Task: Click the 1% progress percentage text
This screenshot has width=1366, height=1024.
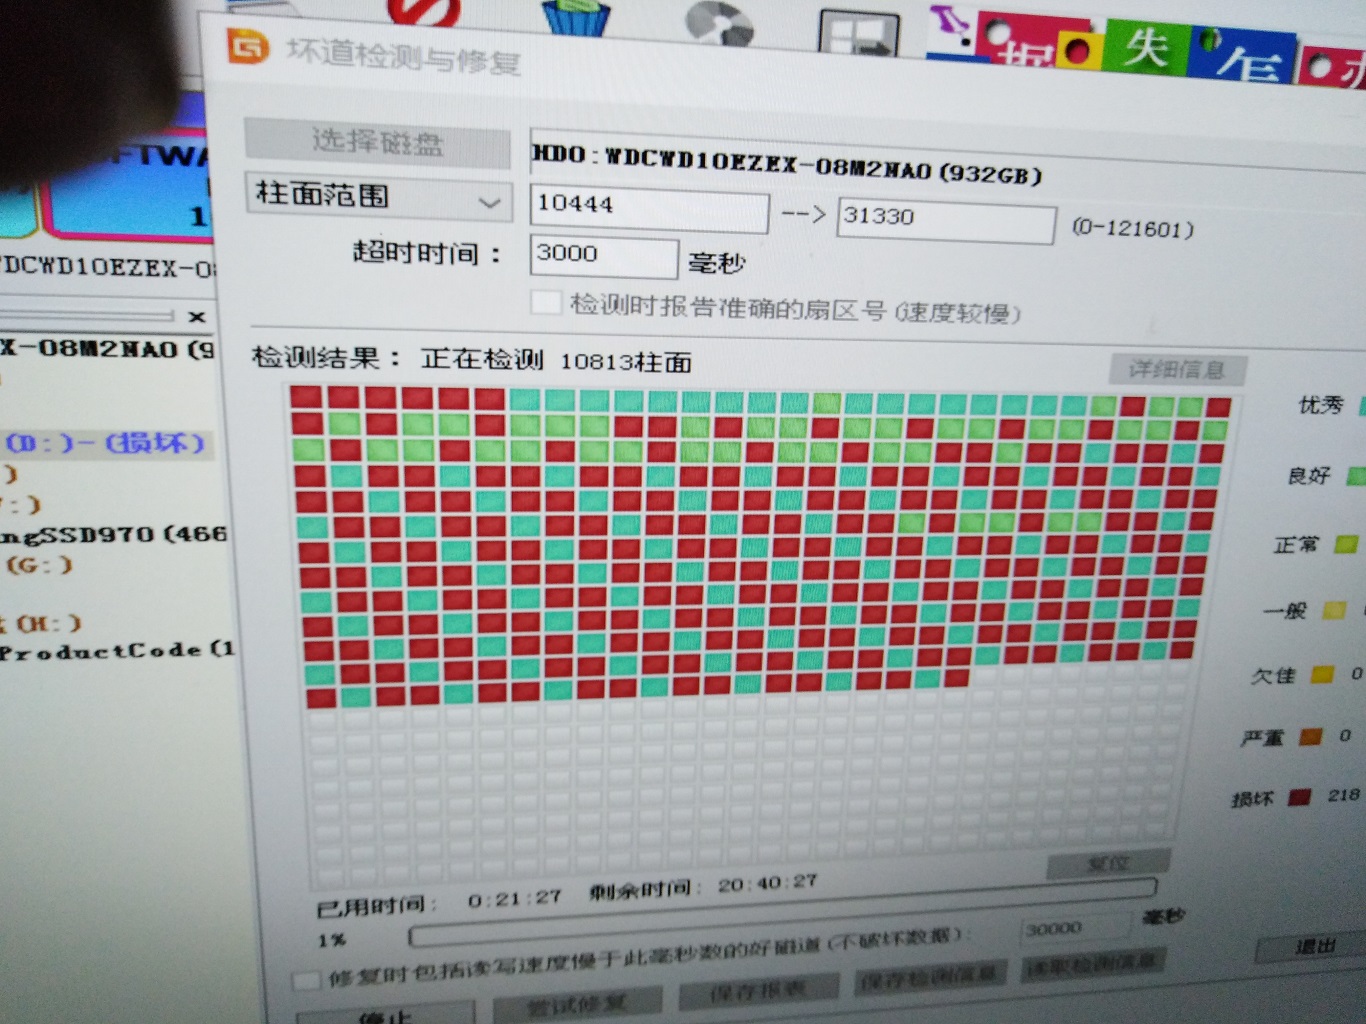Action: [x=332, y=940]
